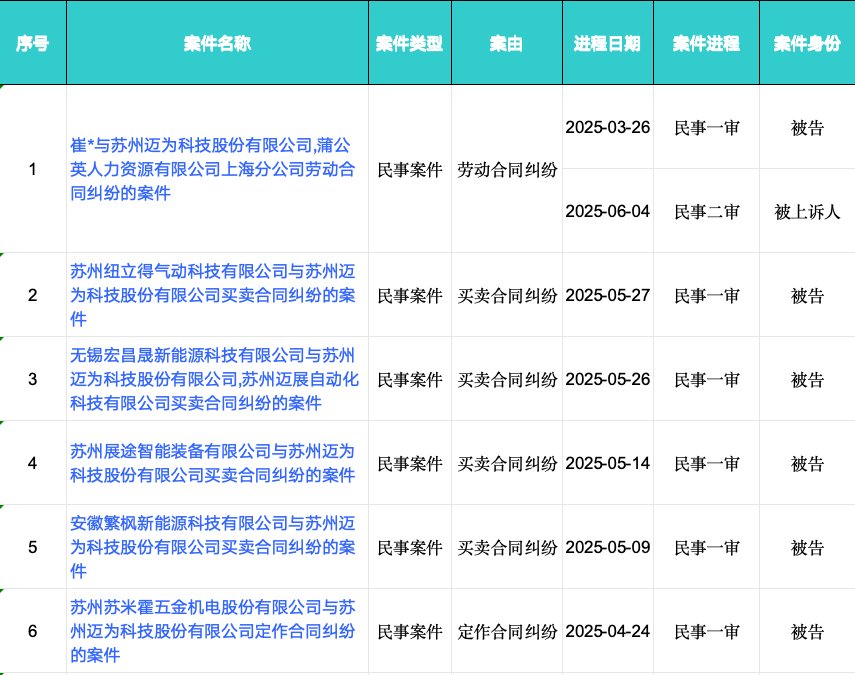Screen dimensions: 855x675
Task: Select the date cell 2025-05-14
Action: click(607, 463)
